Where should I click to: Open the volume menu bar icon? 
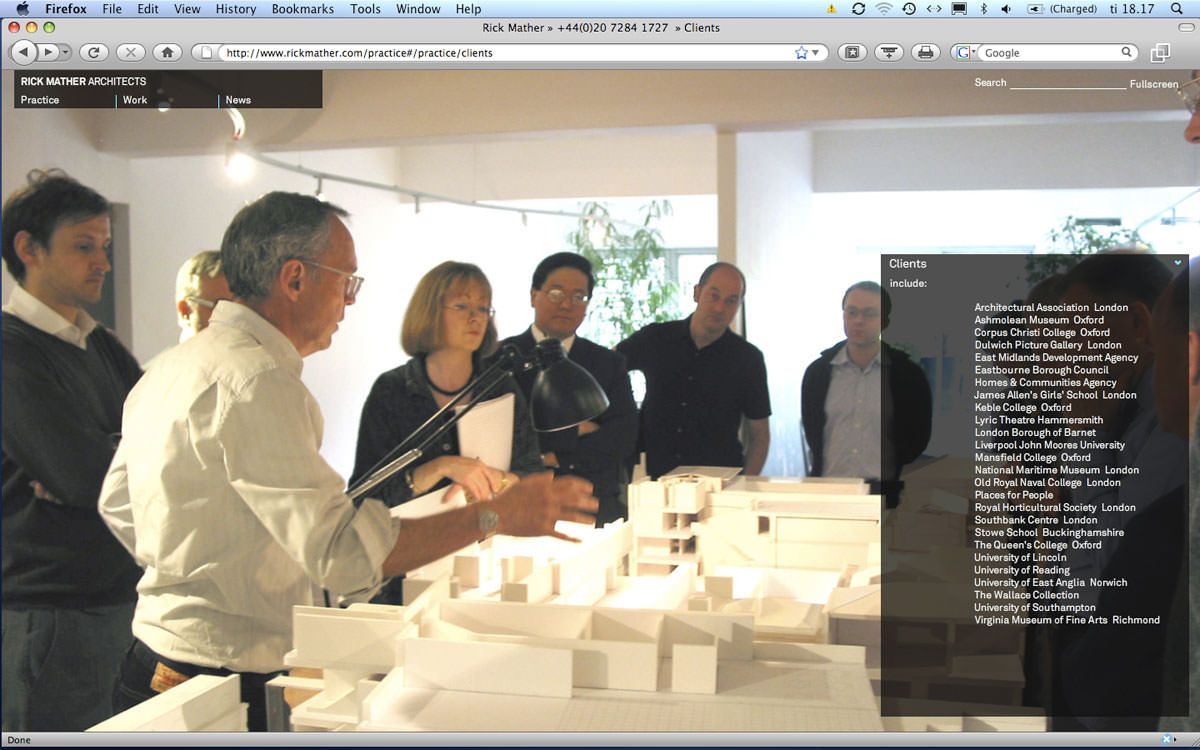tap(1005, 9)
